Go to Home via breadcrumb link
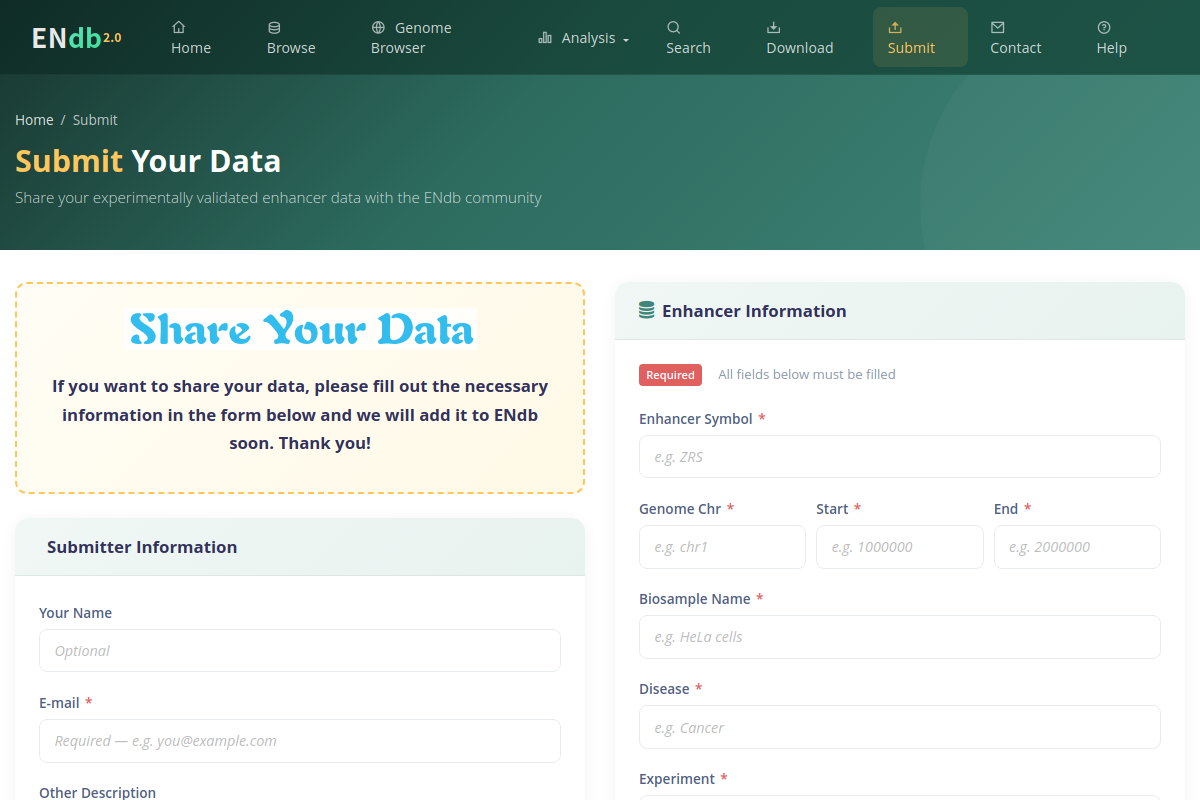 coord(34,120)
